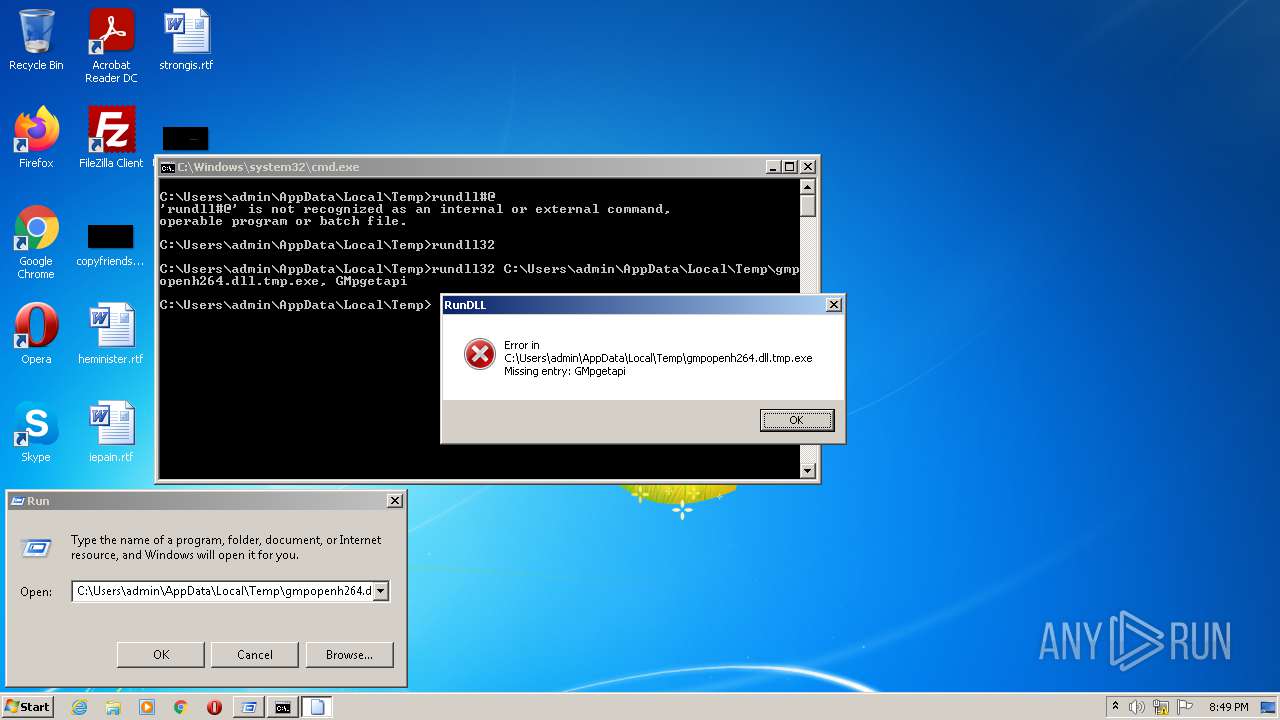The height and width of the screenshot is (720, 1280).
Task: Open the Start menu
Action: (x=27, y=707)
